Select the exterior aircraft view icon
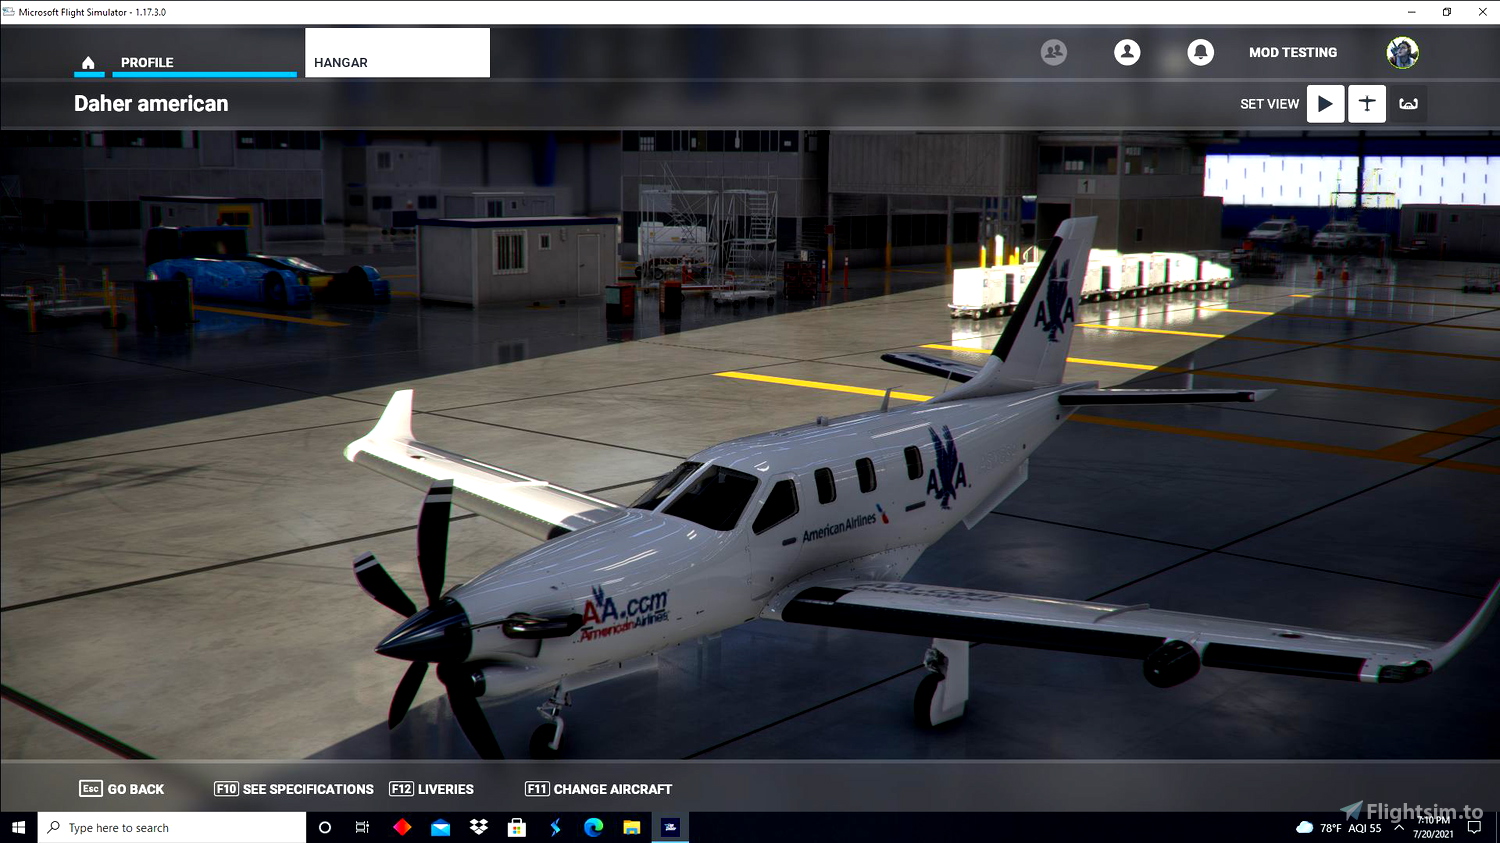Viewport: 1500px width, 843px height. pyautogui.click(x=1366, y=103)
